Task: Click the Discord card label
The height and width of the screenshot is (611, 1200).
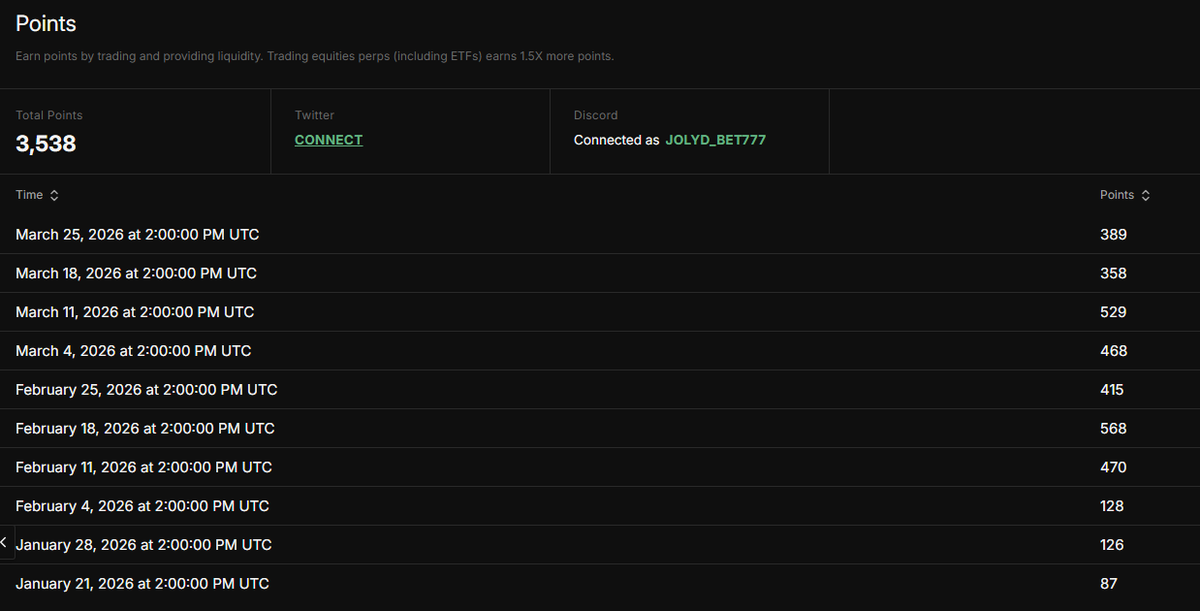Action: coord(596,115)
